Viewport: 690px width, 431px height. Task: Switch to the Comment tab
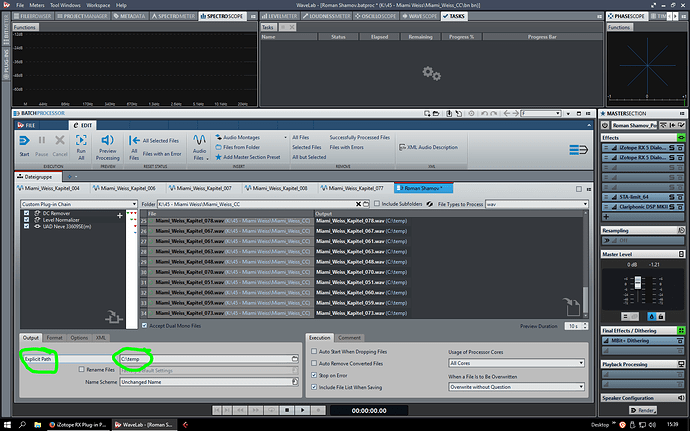[349, 338]
